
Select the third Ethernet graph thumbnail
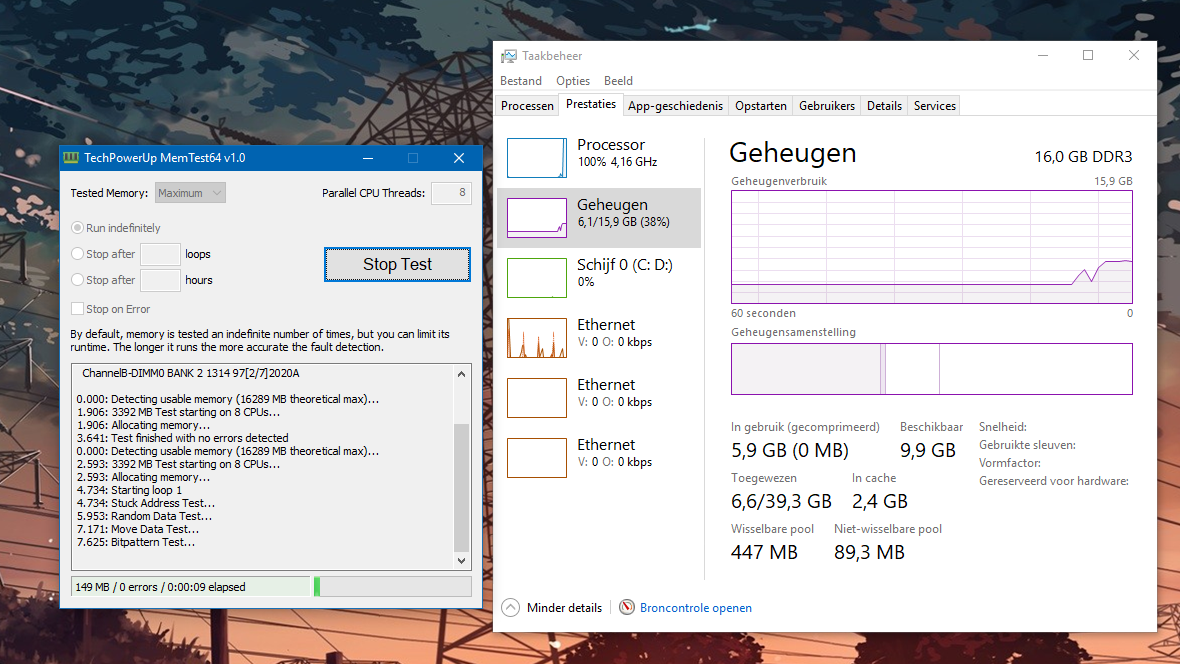pyautogui.click(x=537, y=458)
